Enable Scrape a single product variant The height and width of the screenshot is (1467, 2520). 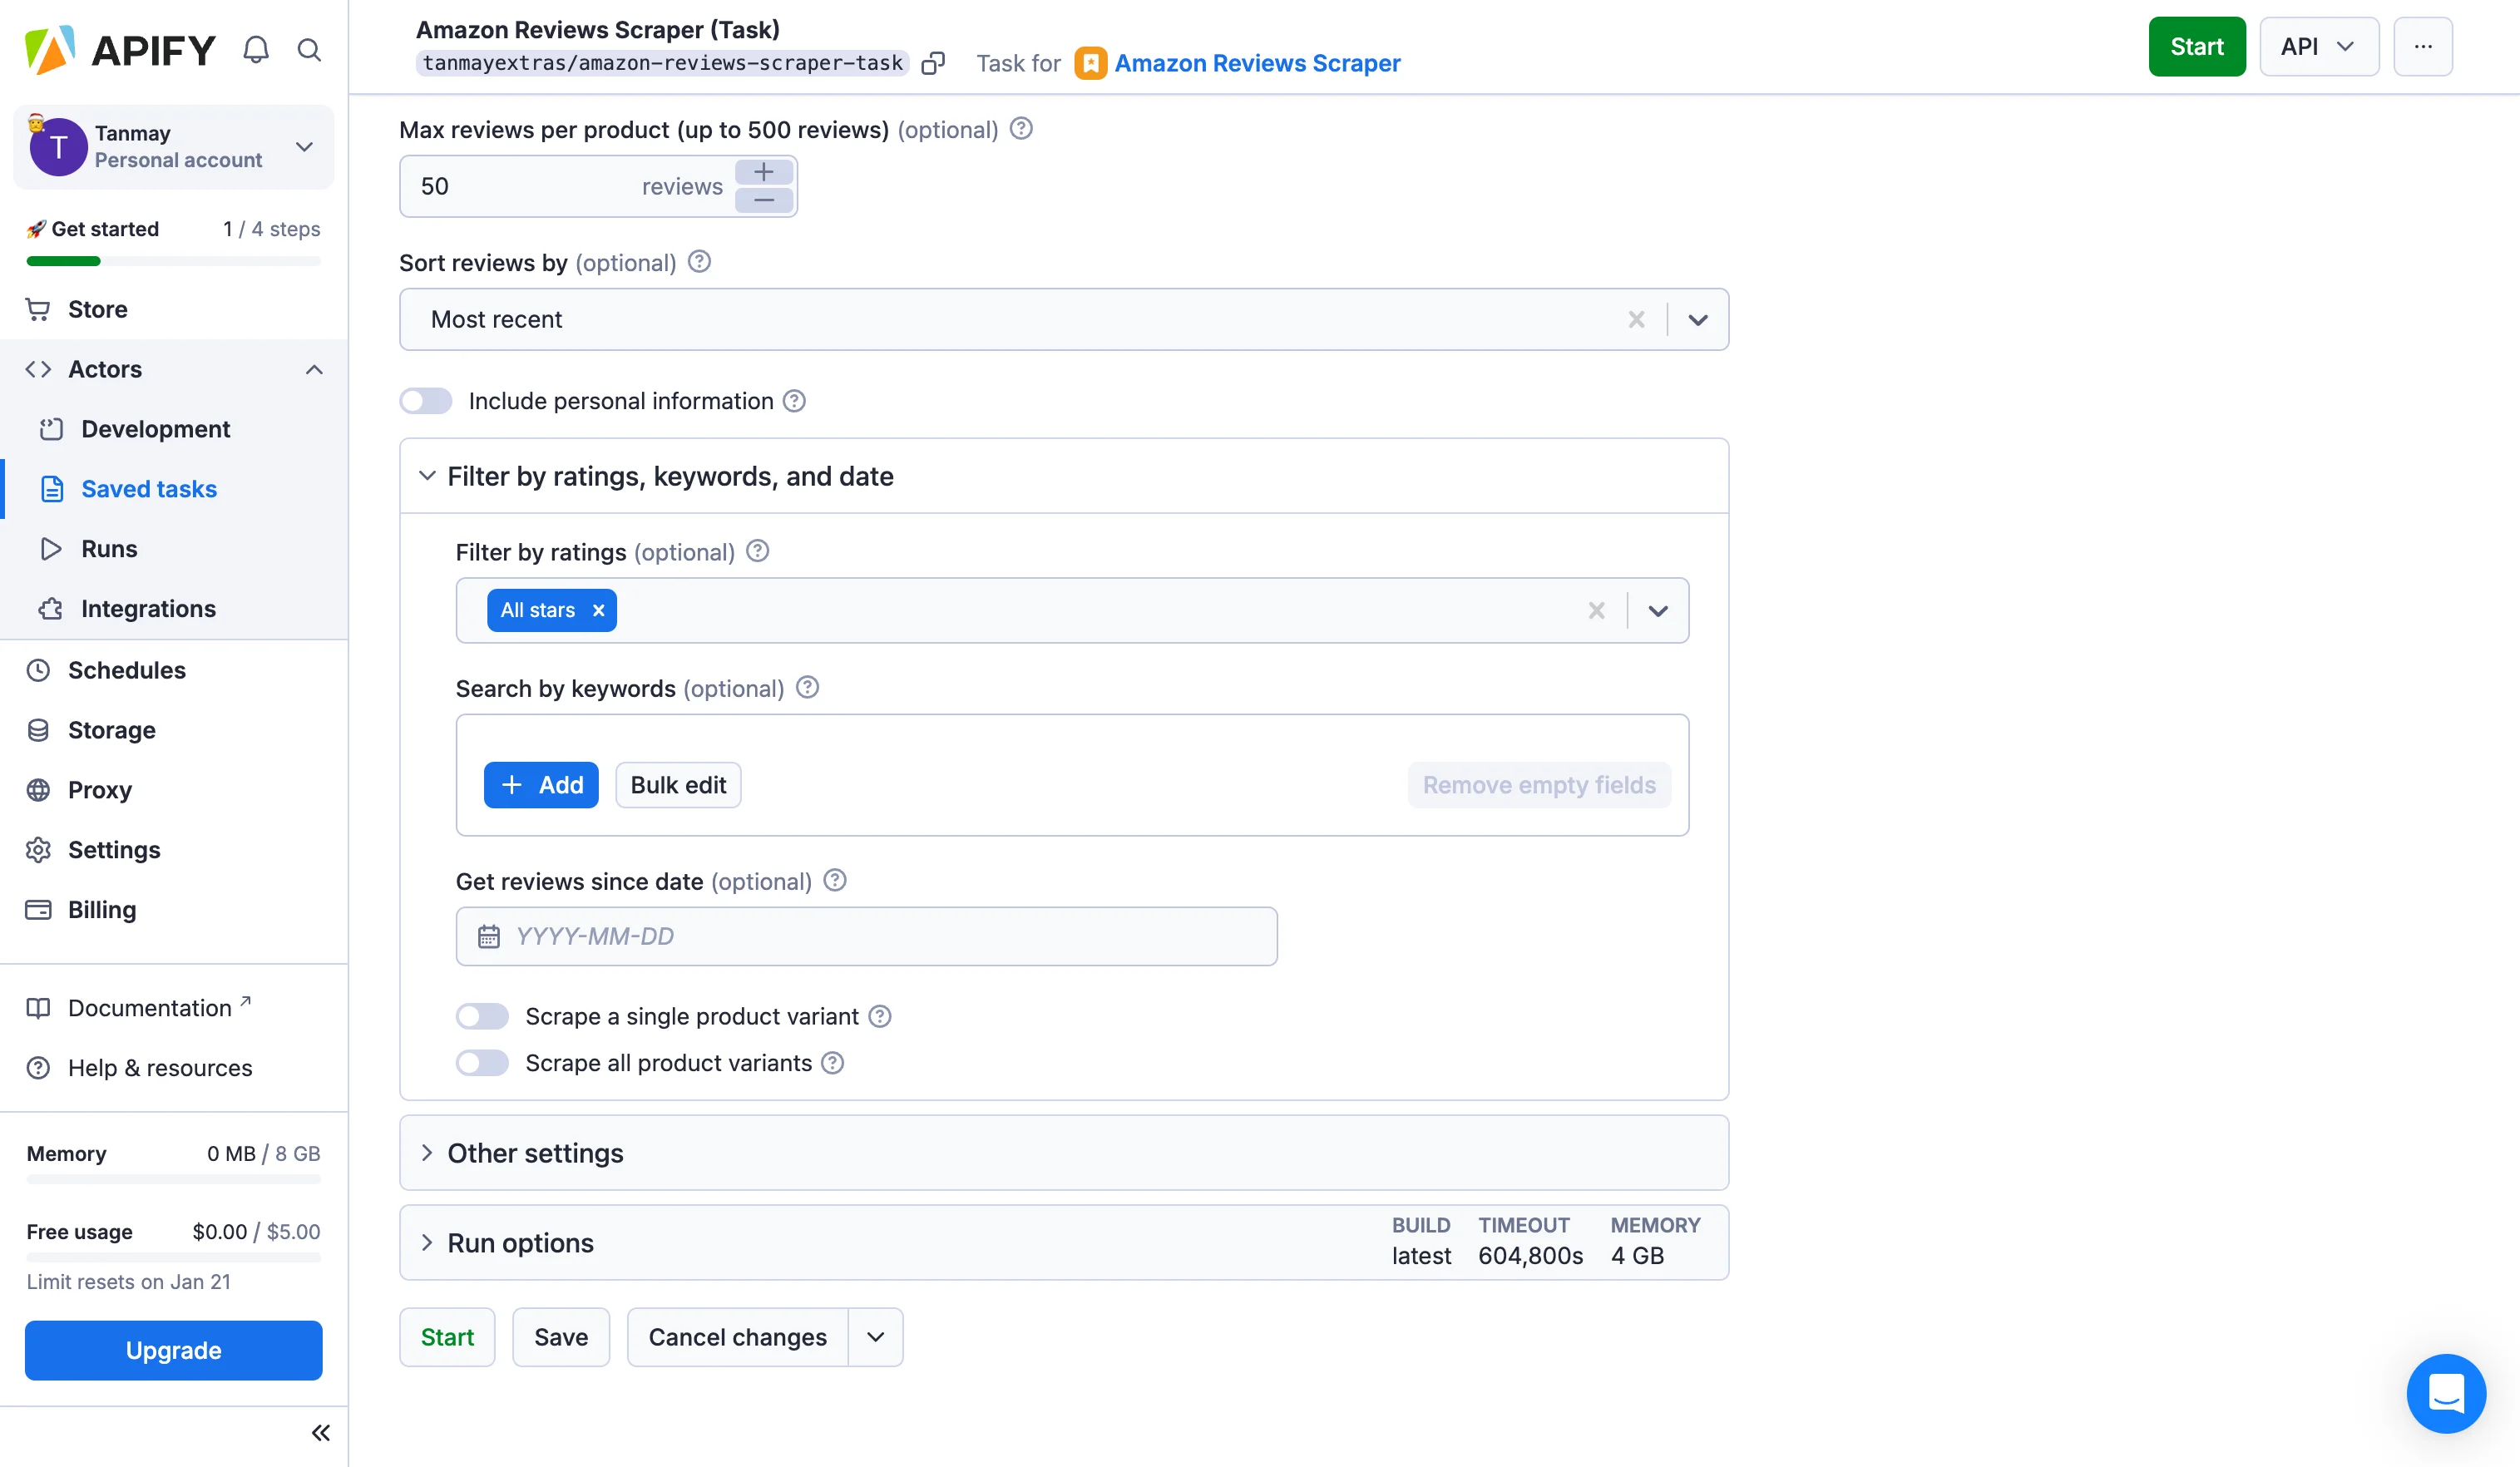pos(482,1017)
